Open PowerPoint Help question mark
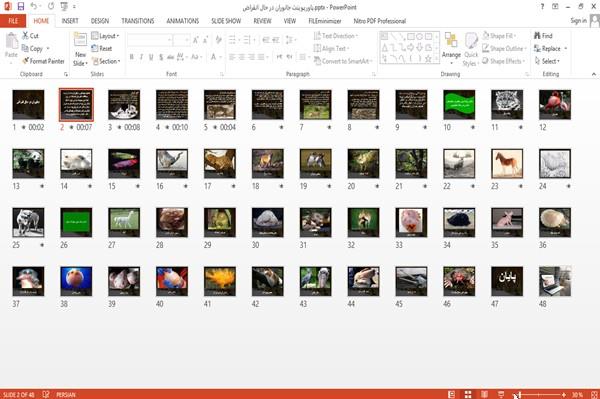The height and width of the screenshot is (399, 600). 542,7
